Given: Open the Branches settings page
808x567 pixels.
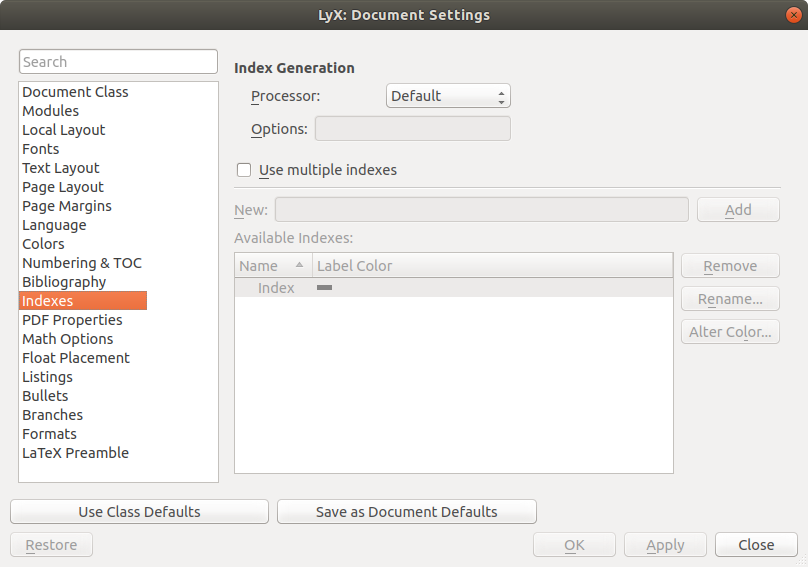Looking at the screenshot, I should [x=53, y=415].
